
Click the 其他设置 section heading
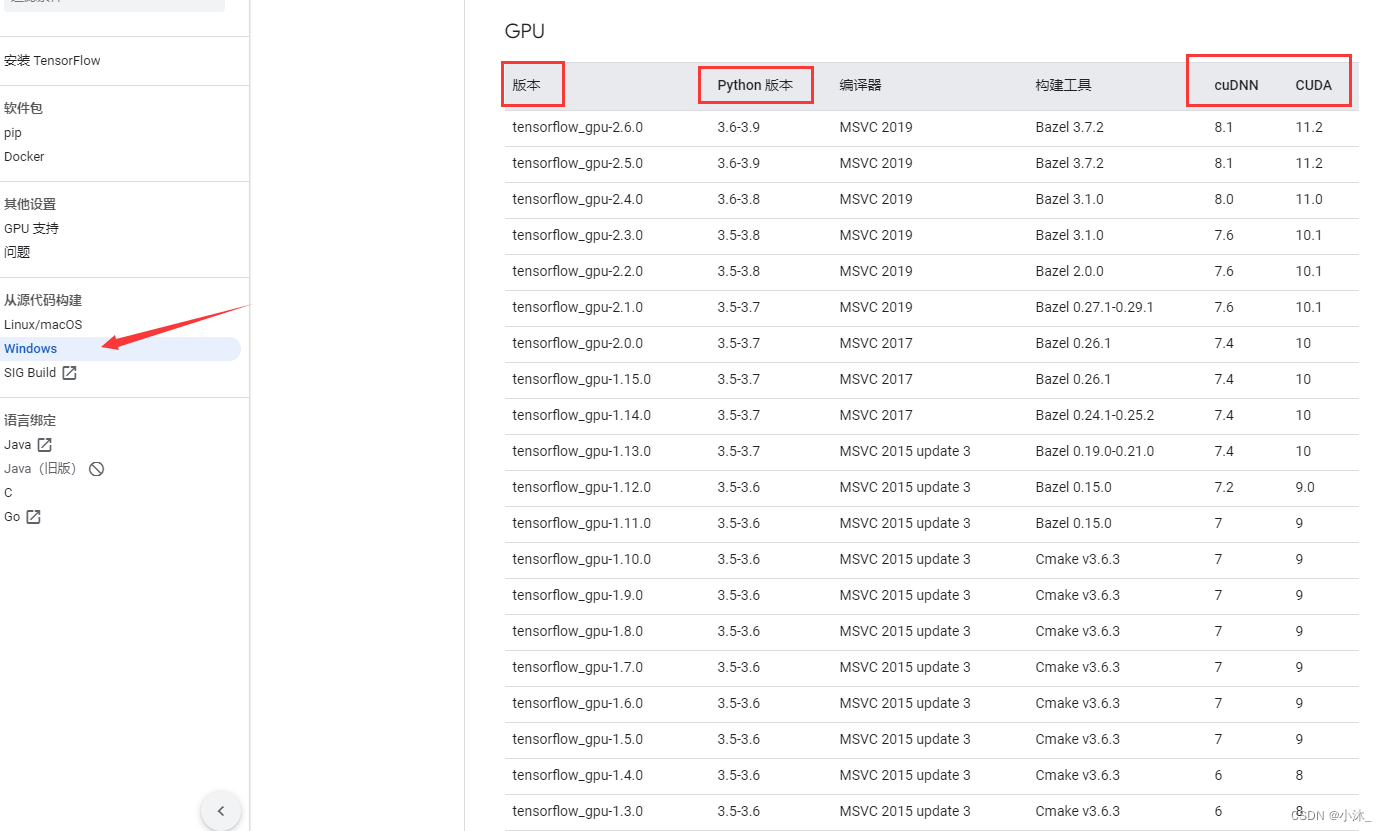click(30, 205)
